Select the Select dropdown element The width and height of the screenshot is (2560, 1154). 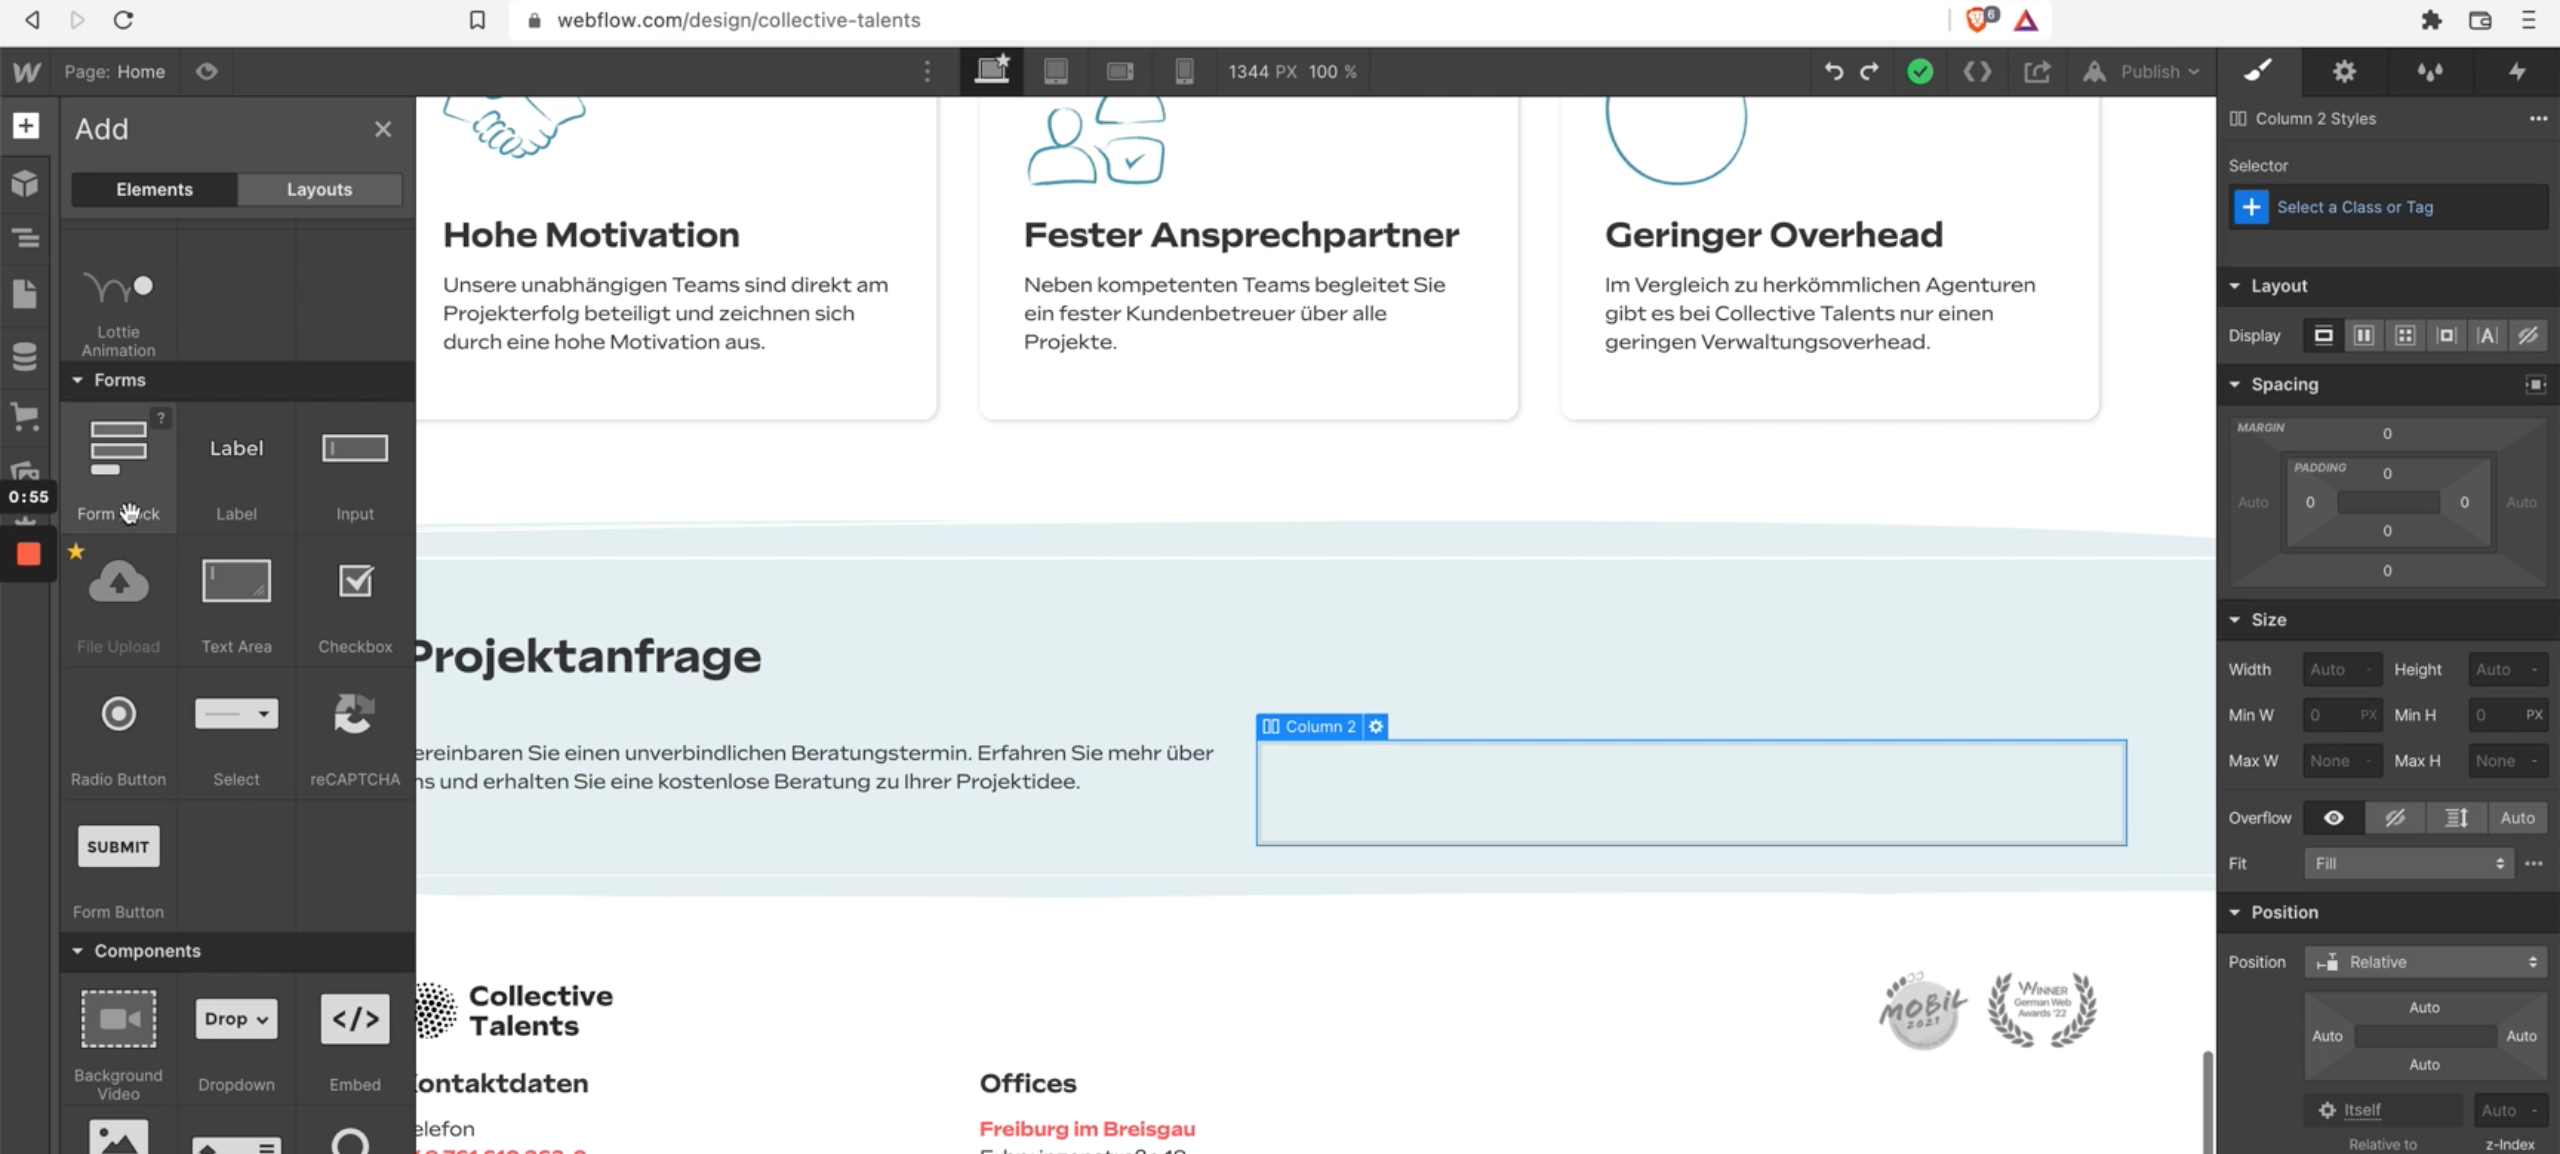236,734
